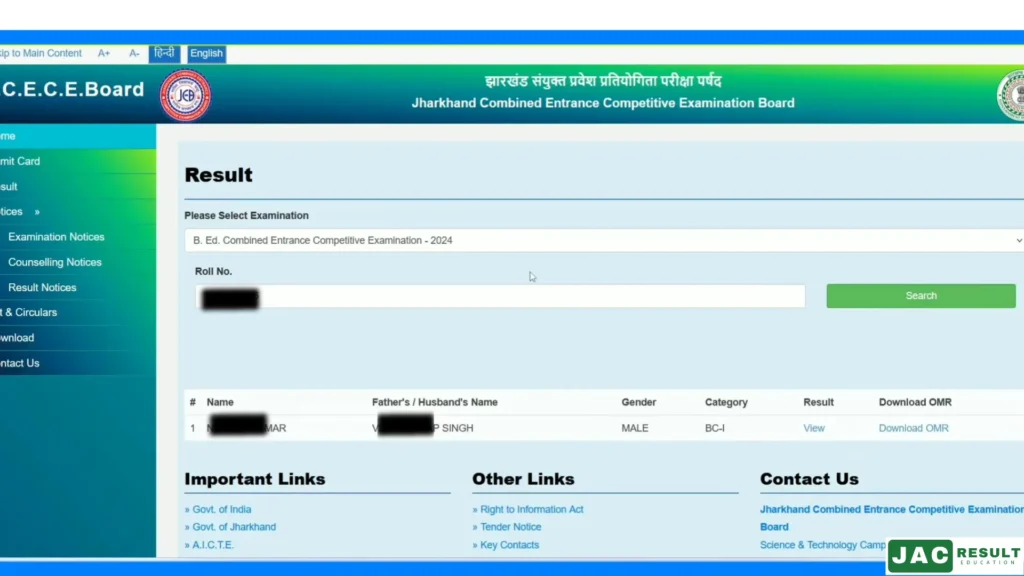Switch language to English
Screen dimensions: 1024x576
tap(206, 54)
